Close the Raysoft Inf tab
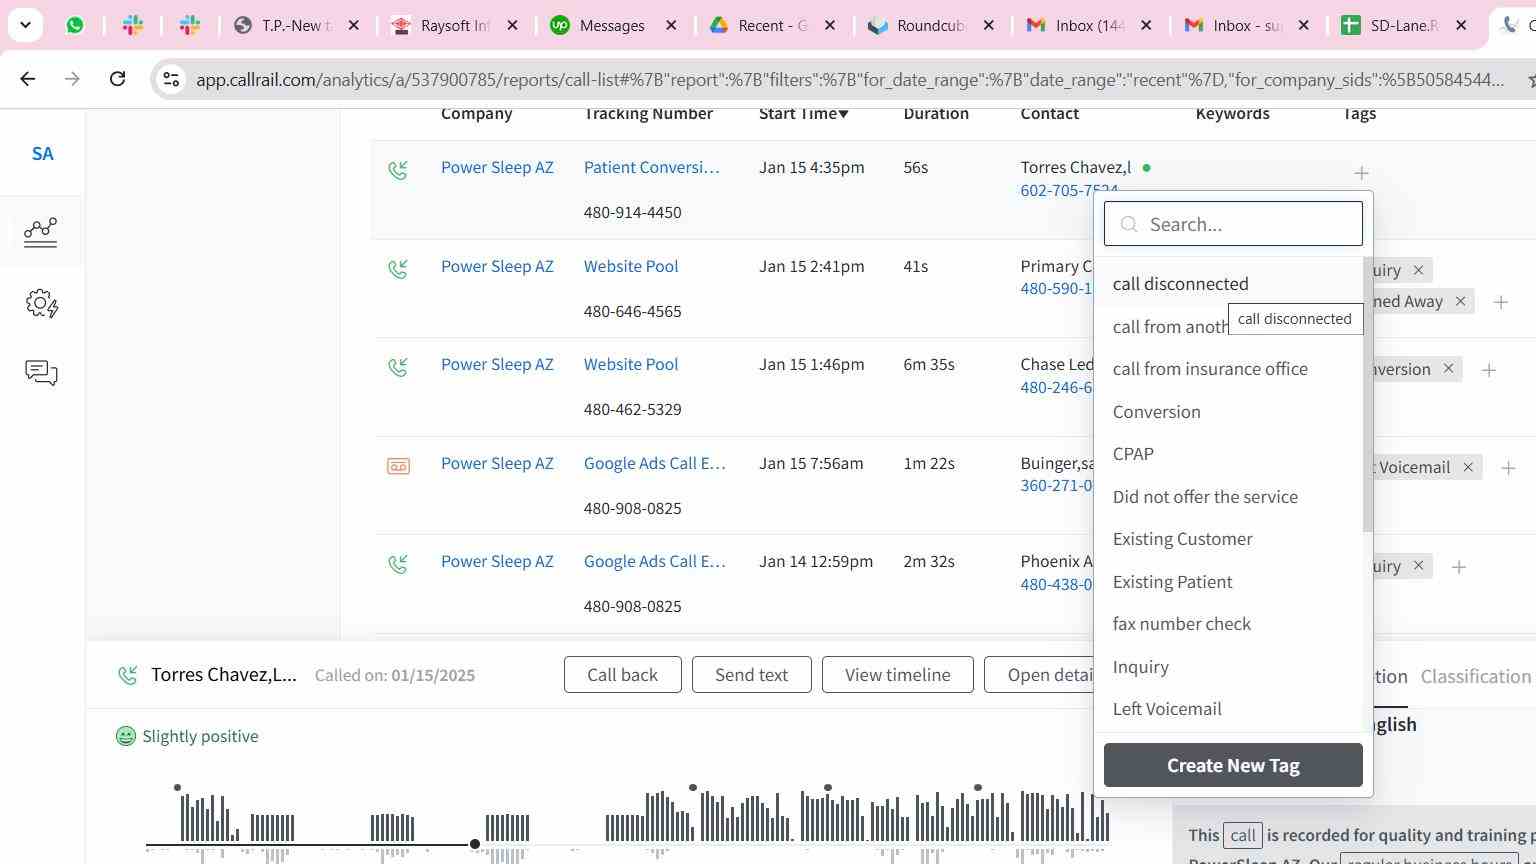 [x=513, y=26]
